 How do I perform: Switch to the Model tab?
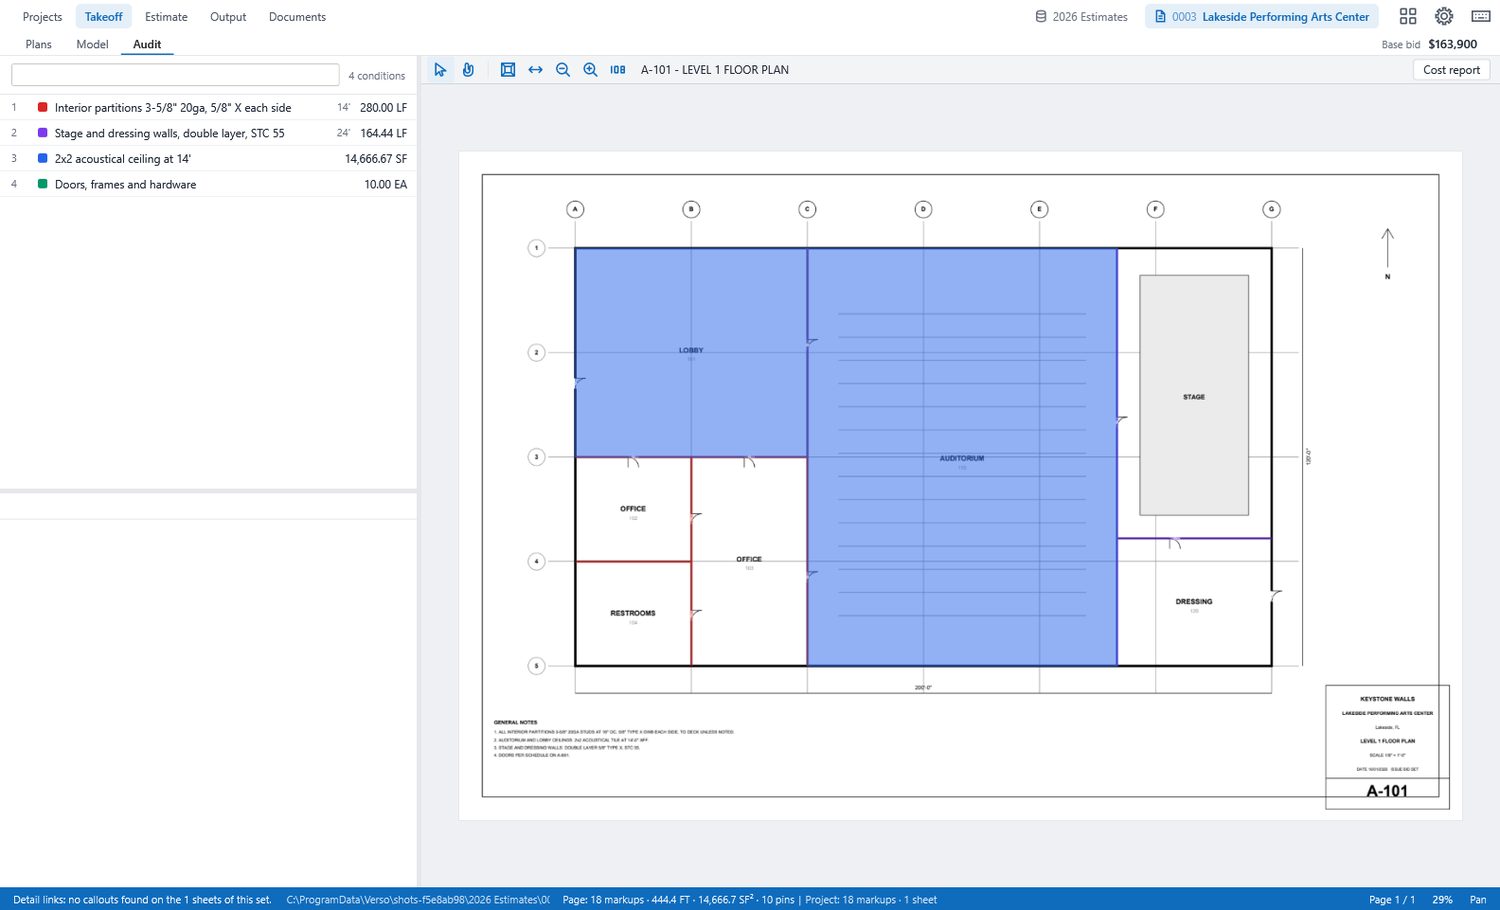click(92, 44)
